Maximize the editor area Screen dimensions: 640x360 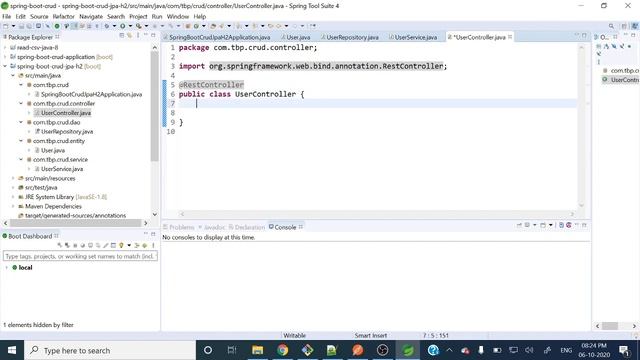coord(584,36)
